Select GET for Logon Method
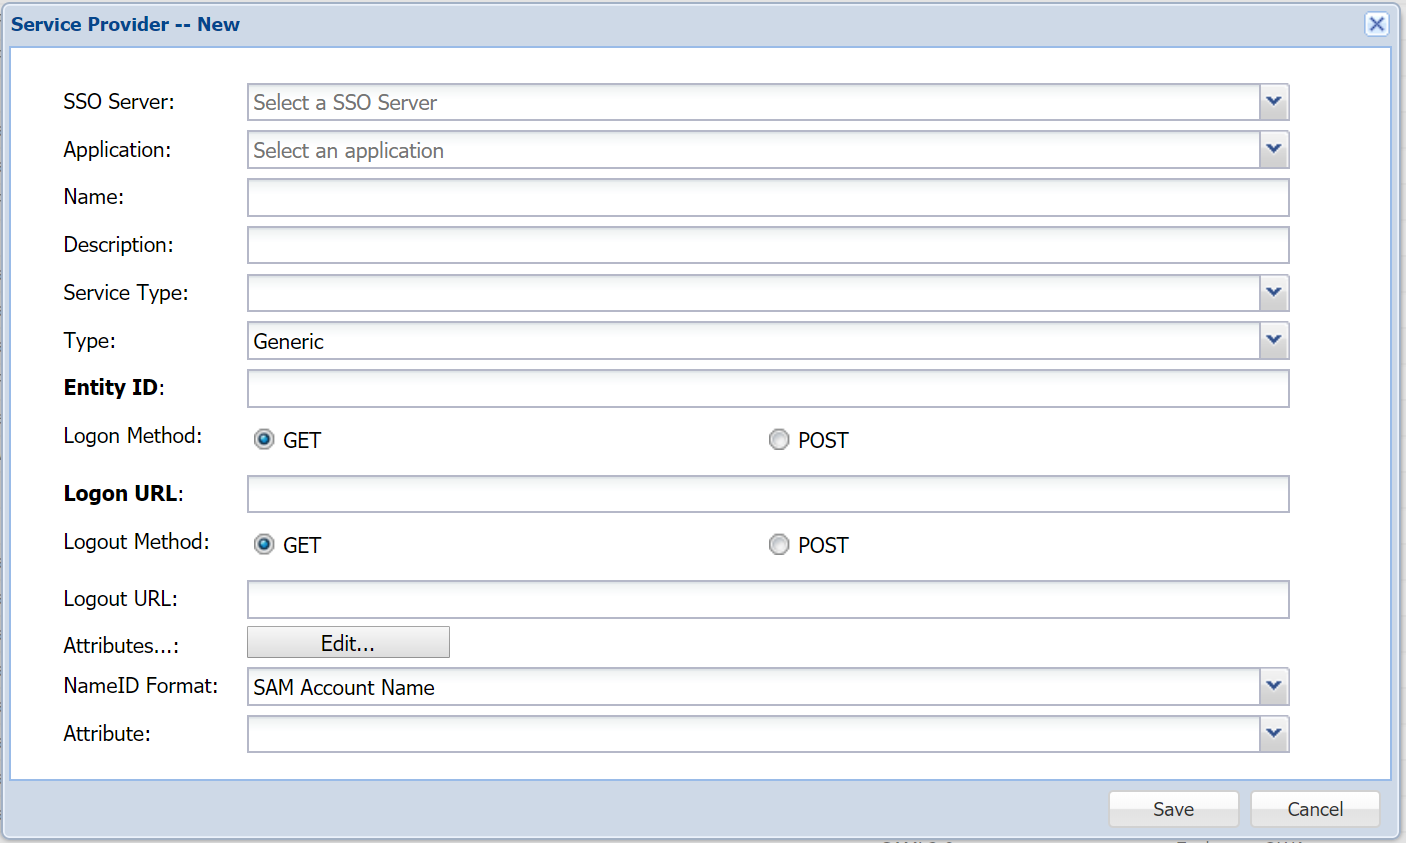Screen dimensions: 1406x843 tap(264, 440)
